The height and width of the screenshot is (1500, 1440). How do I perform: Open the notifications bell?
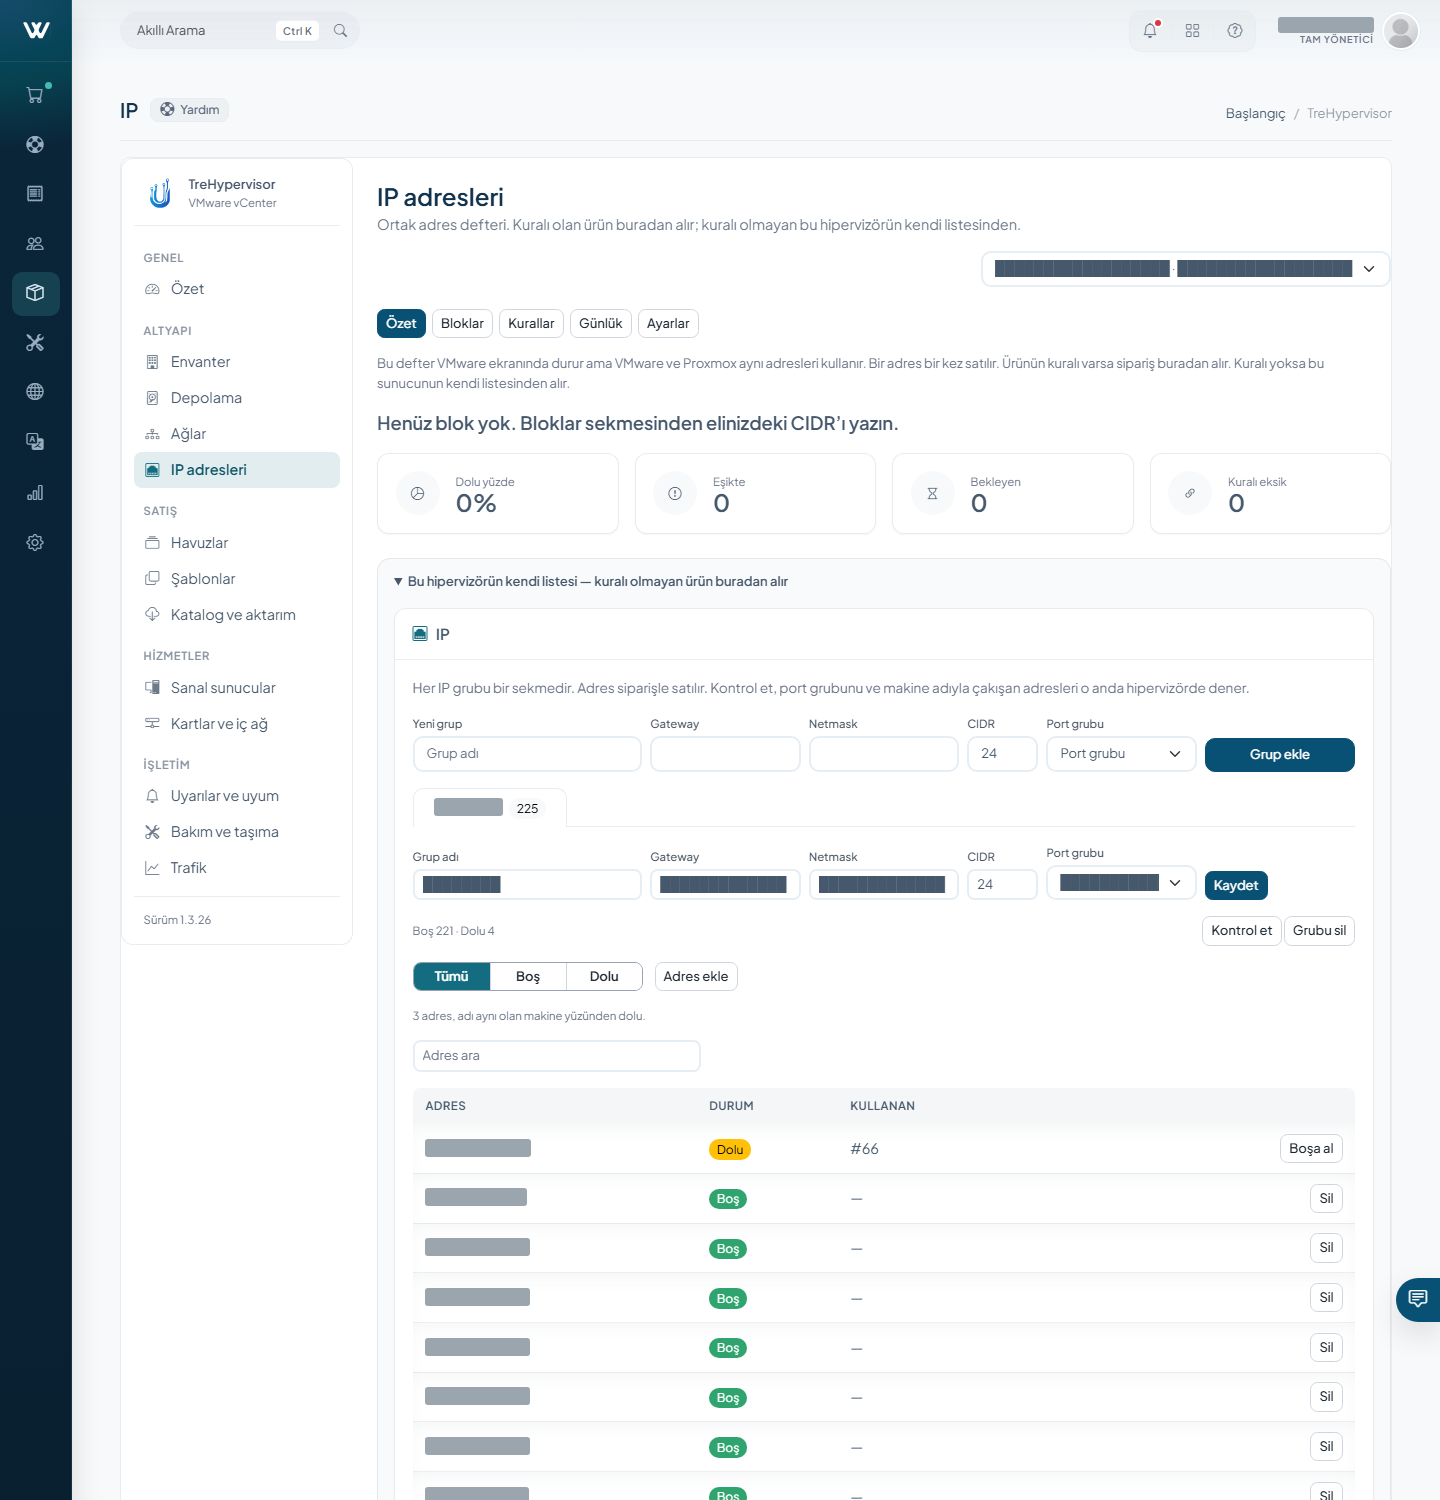coord(1150,31)
